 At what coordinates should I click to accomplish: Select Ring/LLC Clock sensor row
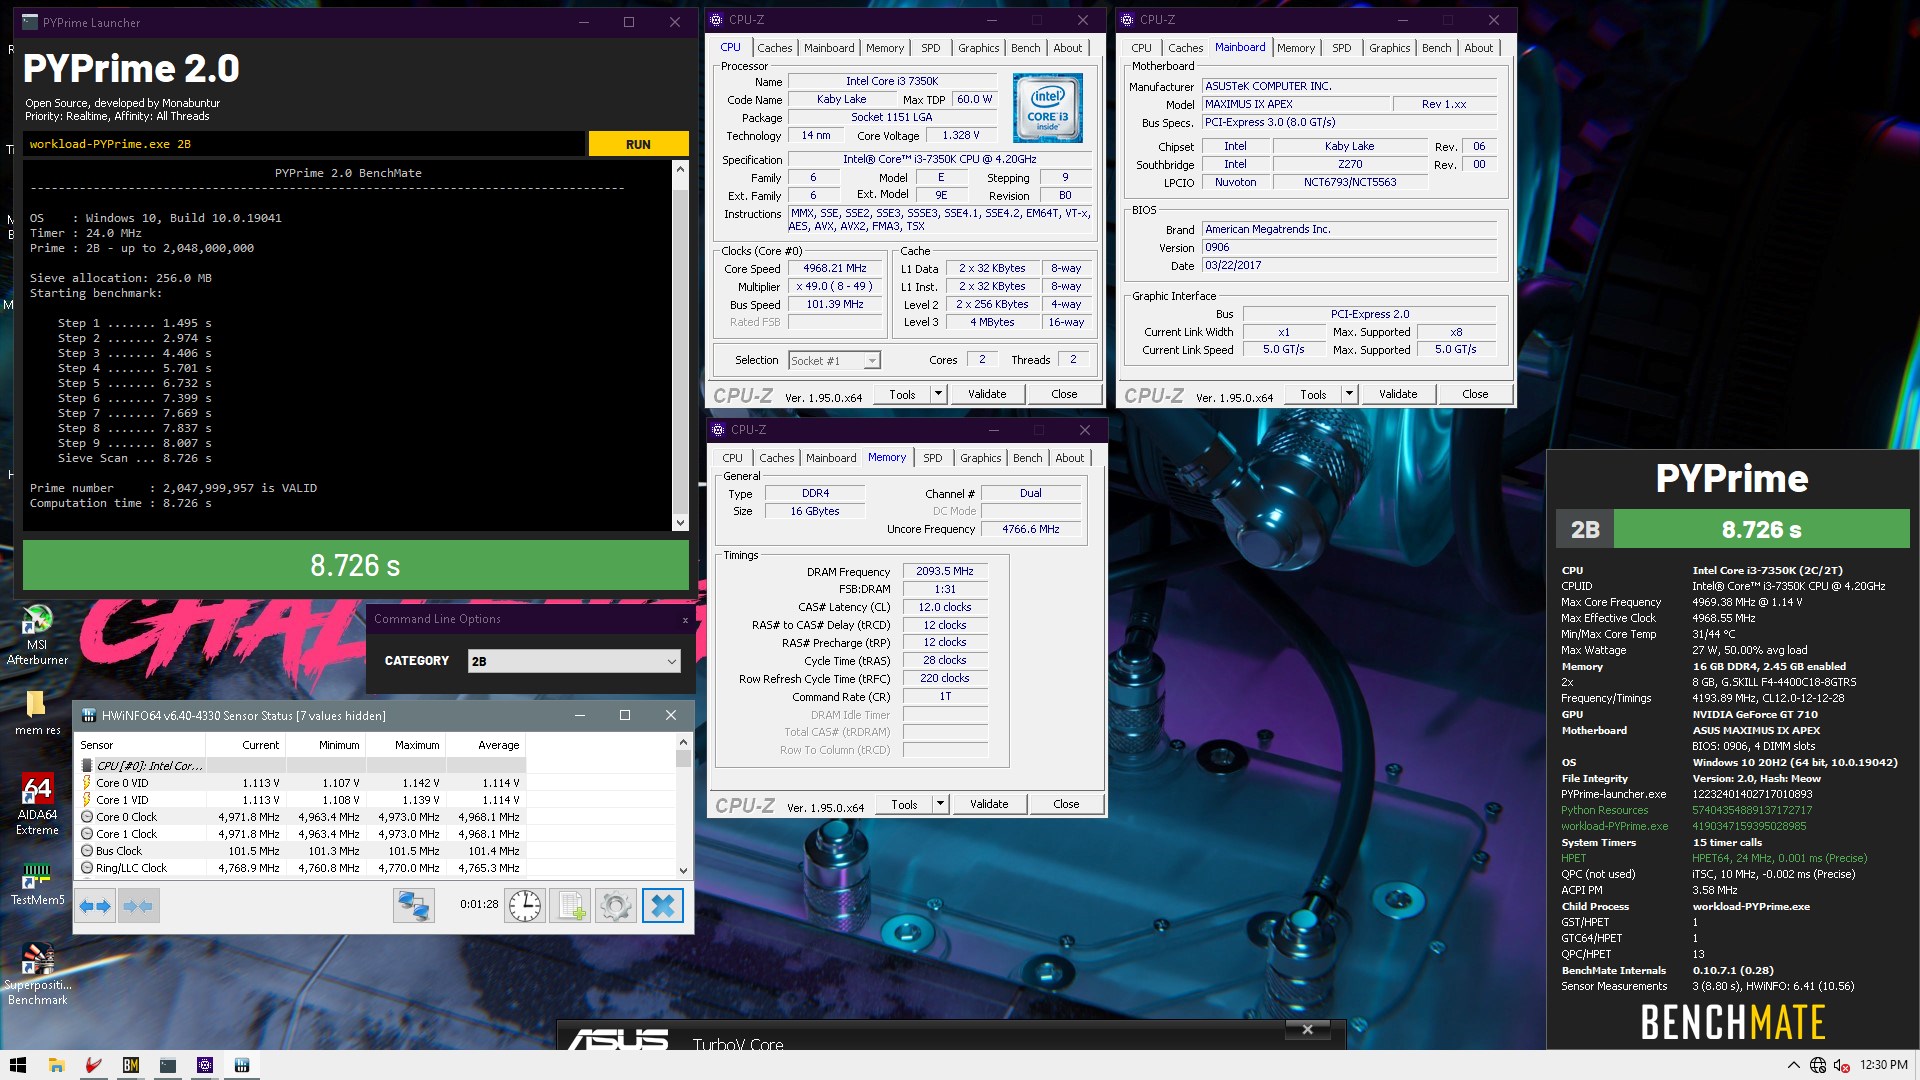(301, 868)
